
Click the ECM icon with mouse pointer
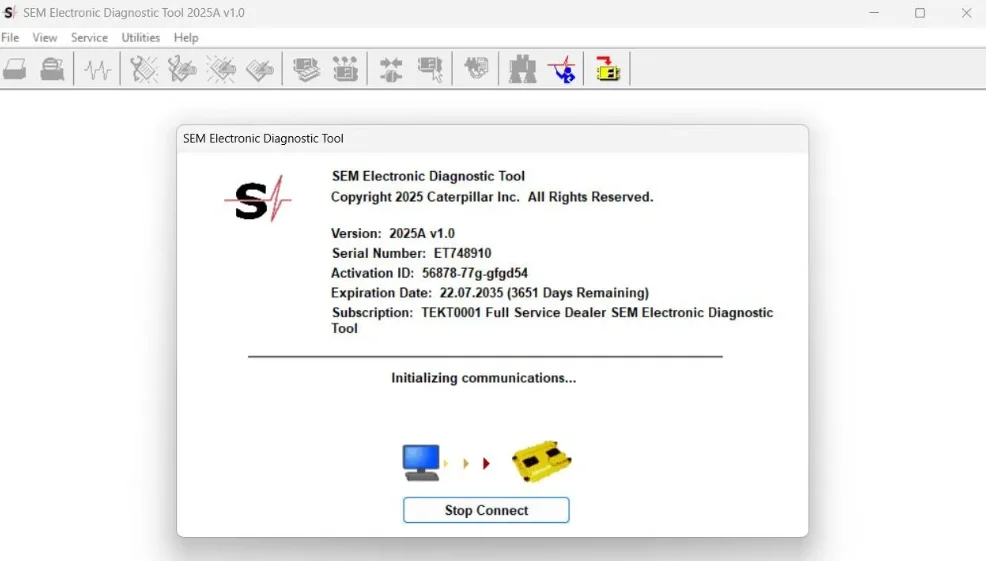[430, 69]
